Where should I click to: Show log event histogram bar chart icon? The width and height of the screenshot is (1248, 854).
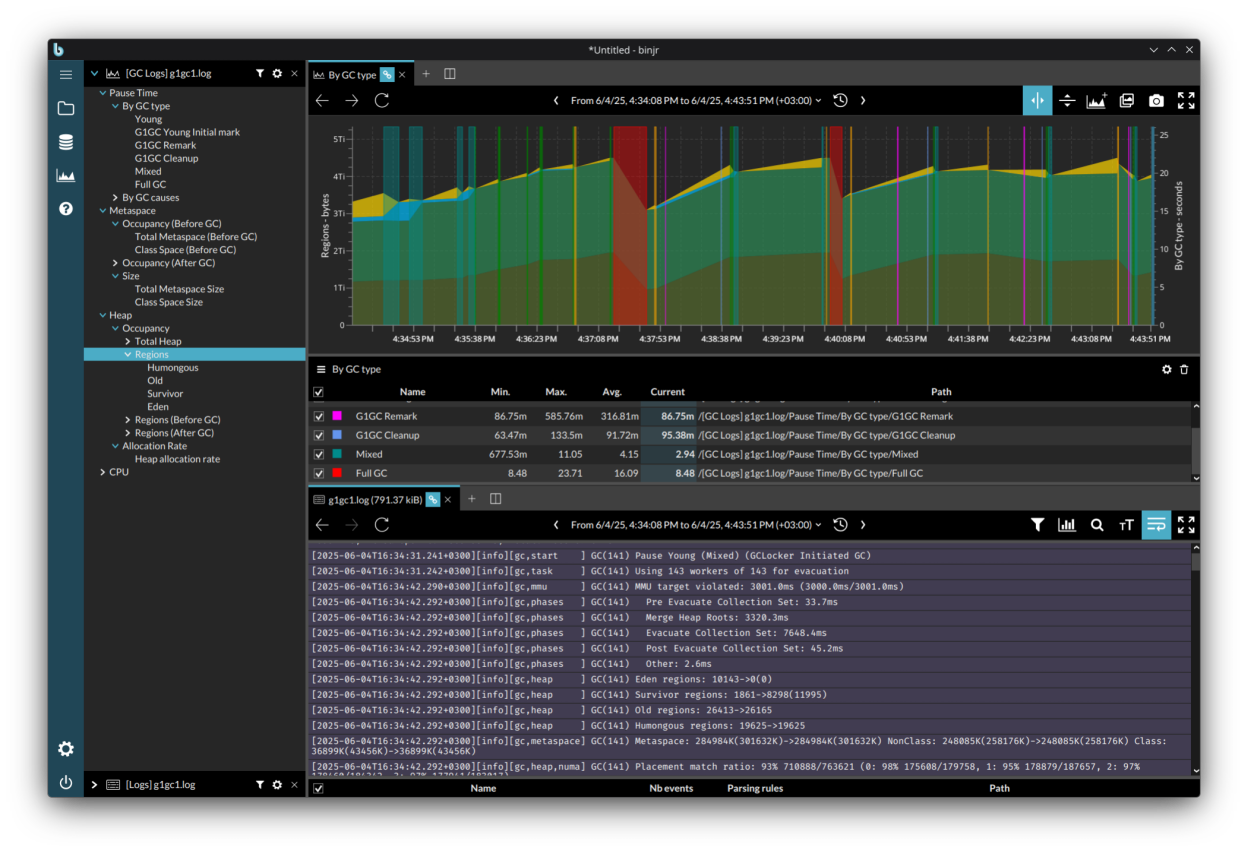(x=1067, y=524)
